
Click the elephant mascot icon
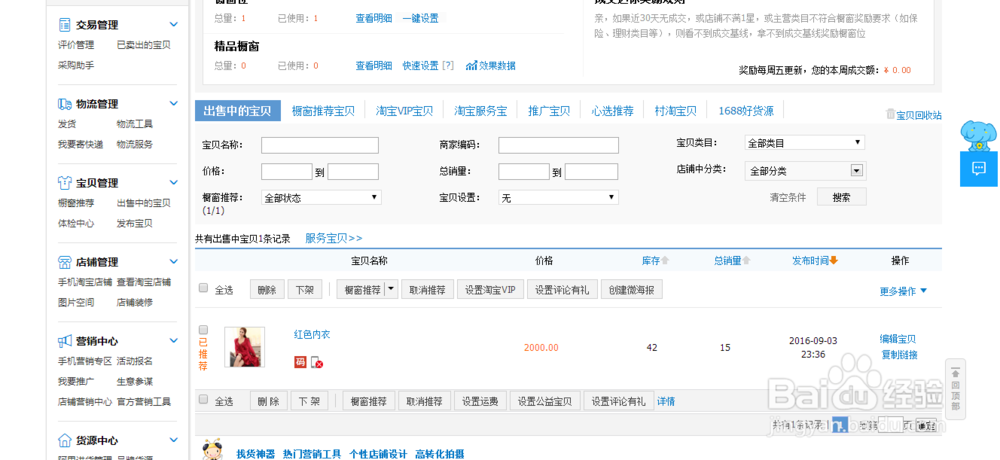[x=978, y=135]
